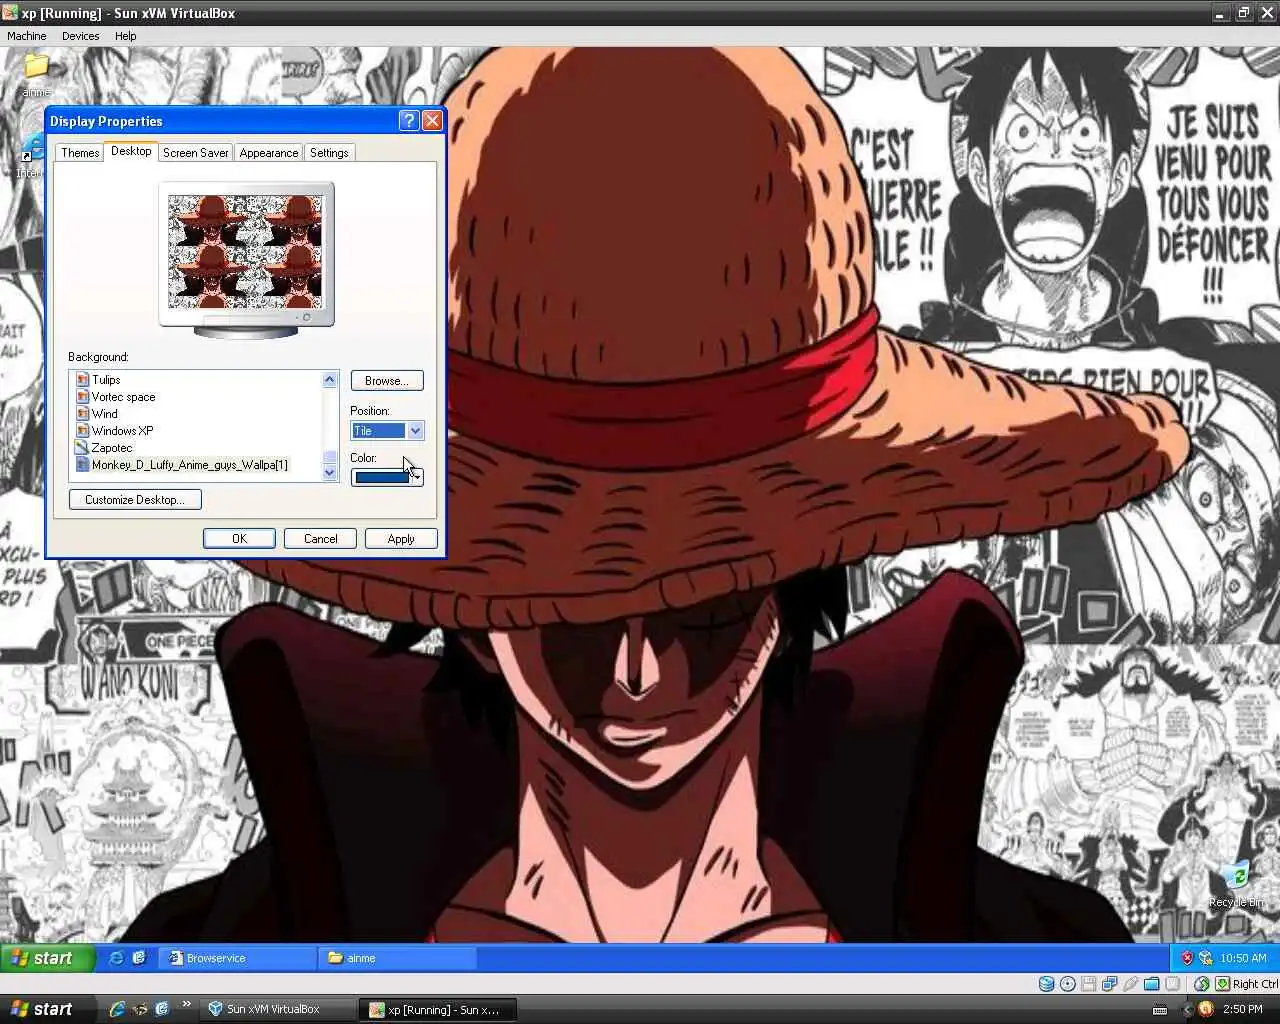The height and width of the screenshot is (1024, 1280).
Task: Click xp [Running] host taskbar button
Action: coord(440,1009)
